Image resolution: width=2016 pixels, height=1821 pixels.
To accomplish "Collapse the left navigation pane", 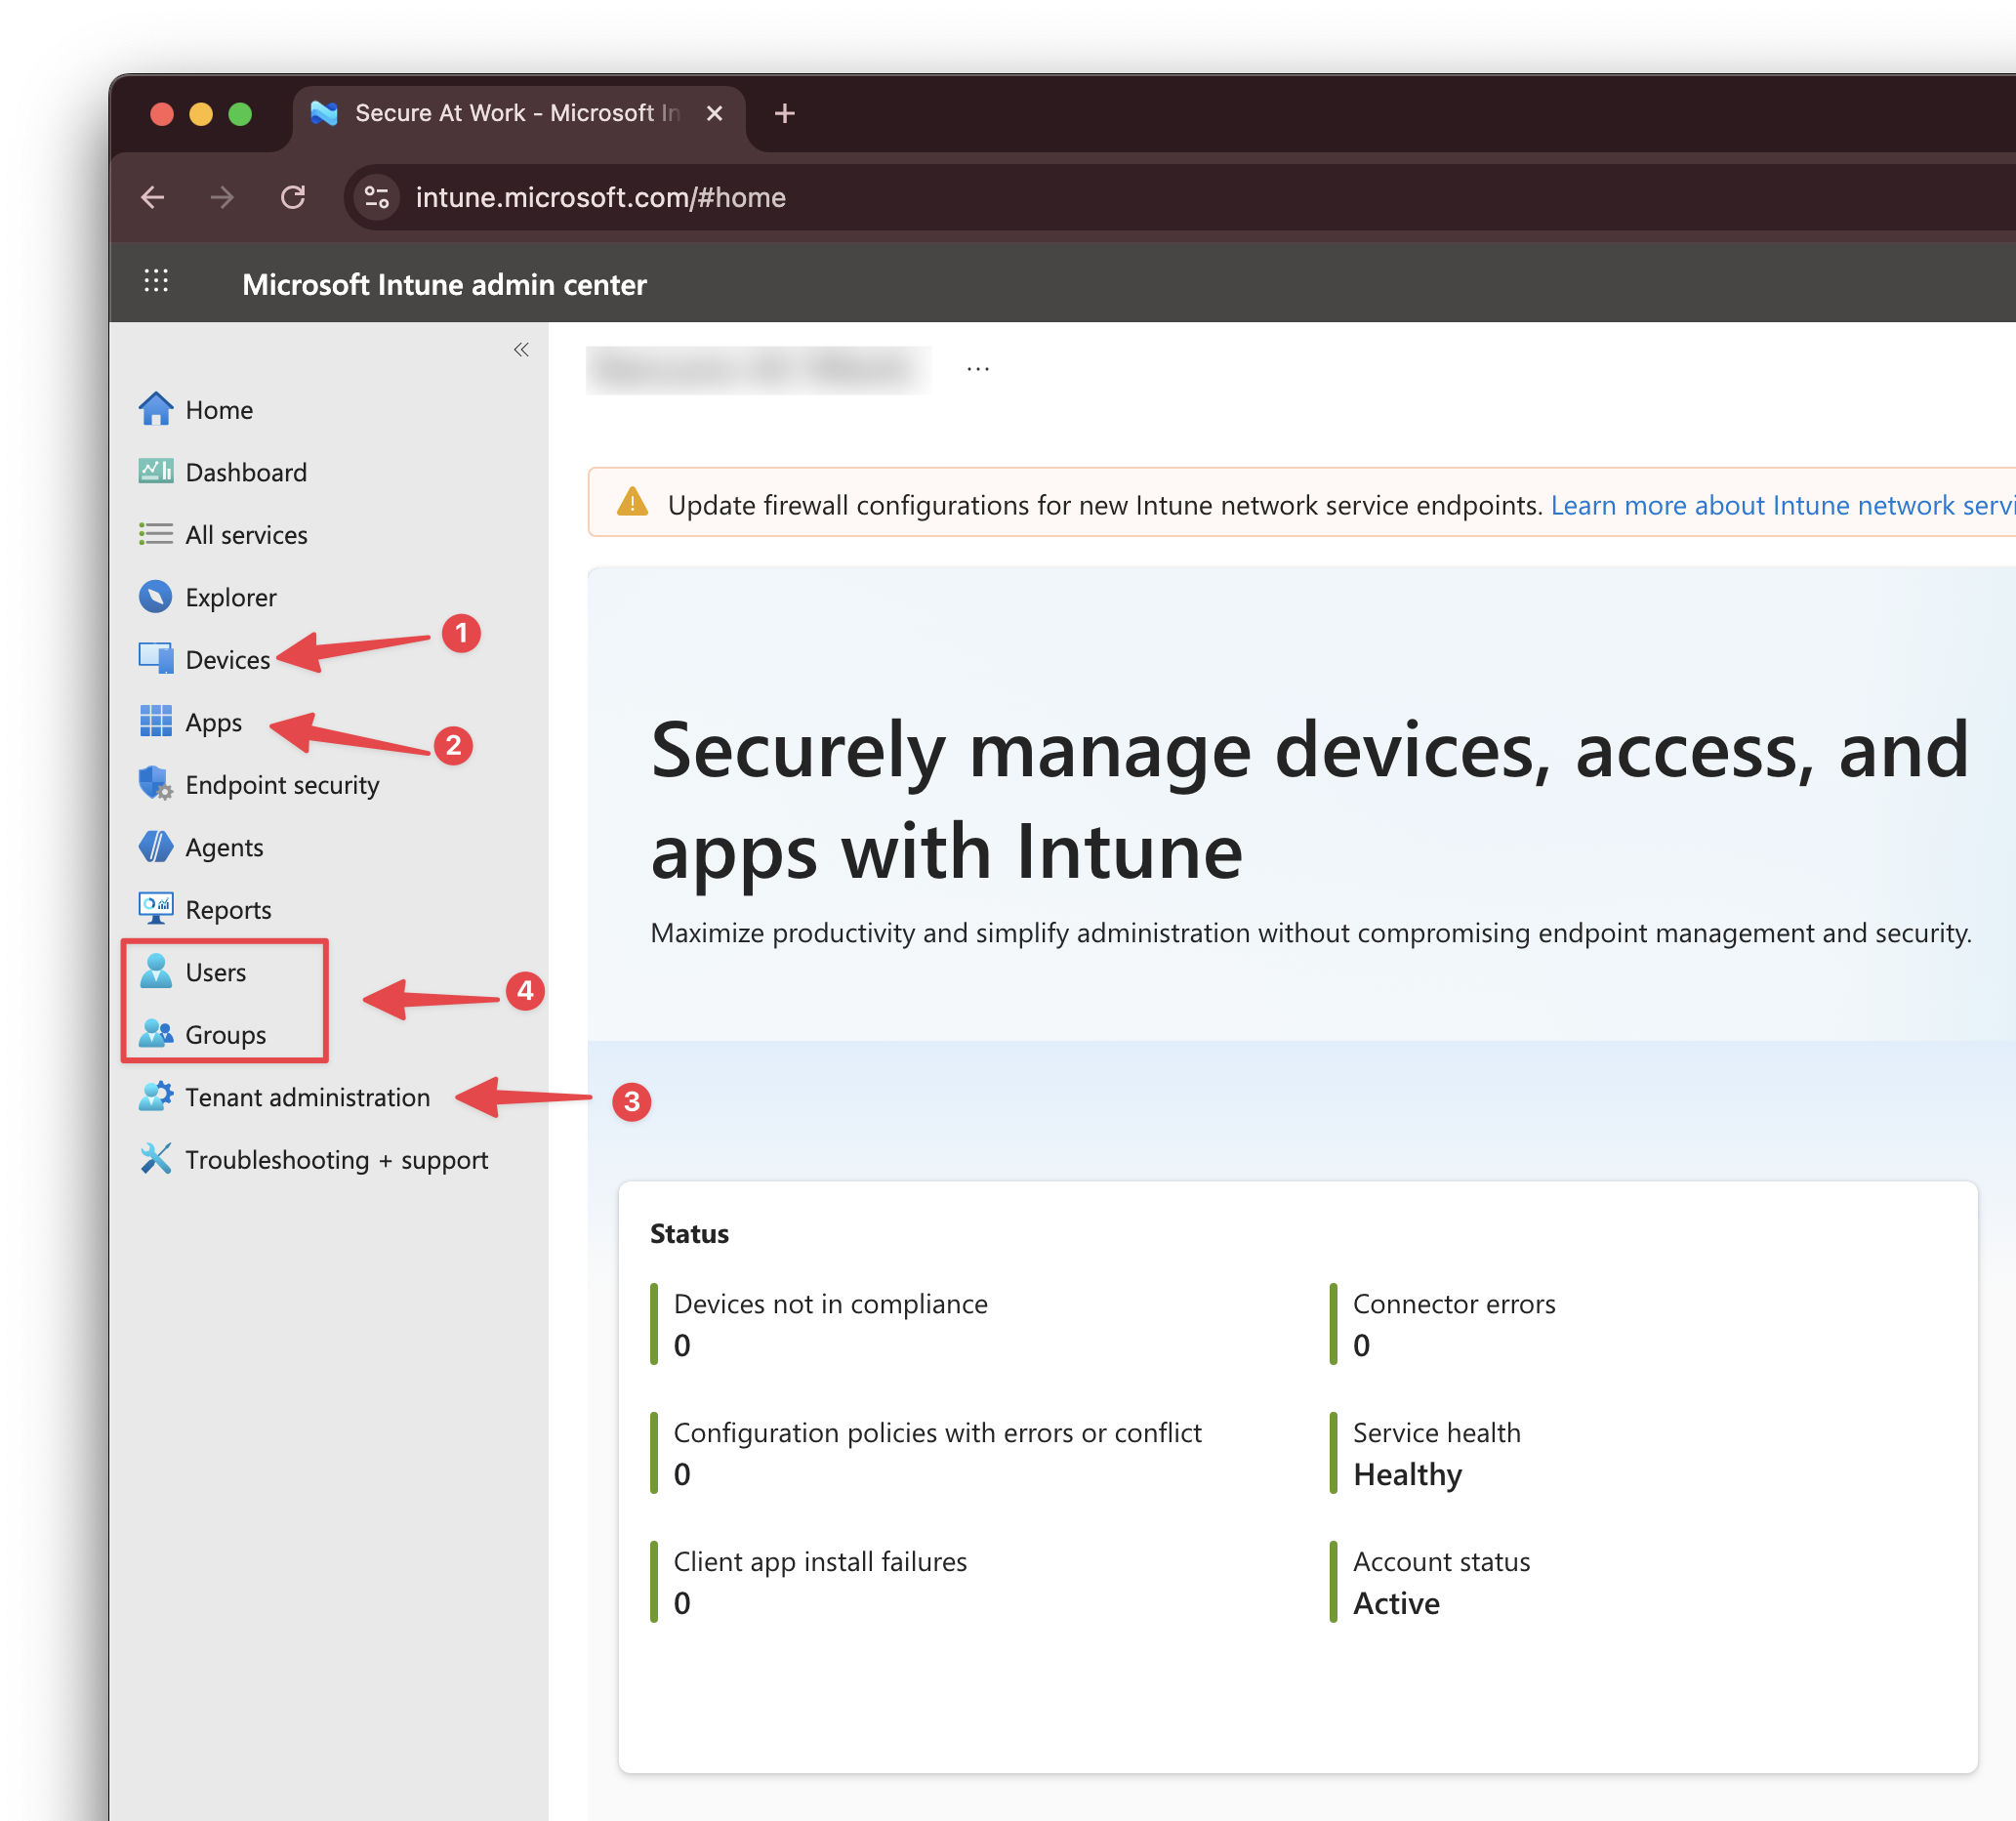I will 521,349.
